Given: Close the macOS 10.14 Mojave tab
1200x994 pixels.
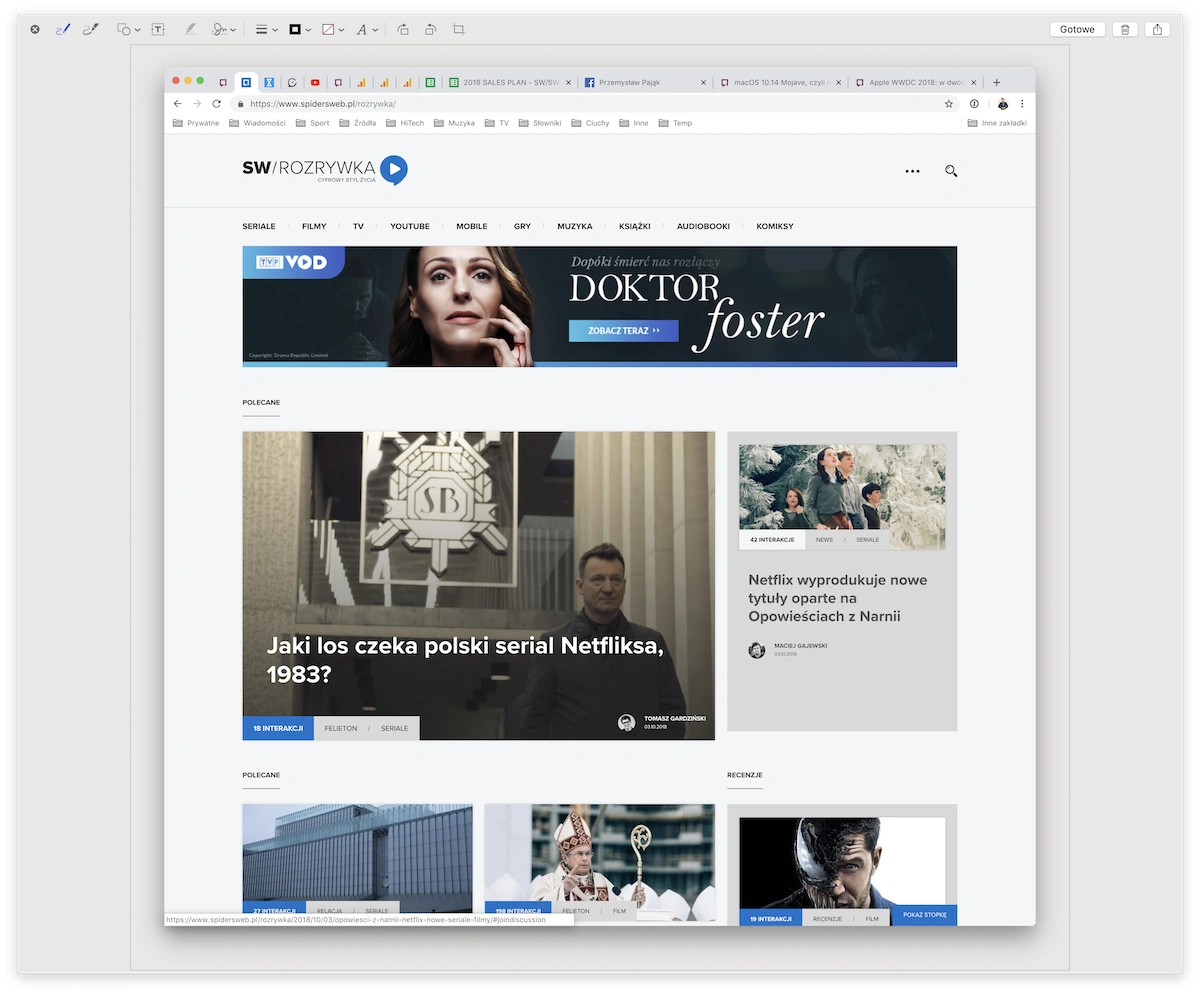Looking at the screenshot, I should click(x=837, y=82).
